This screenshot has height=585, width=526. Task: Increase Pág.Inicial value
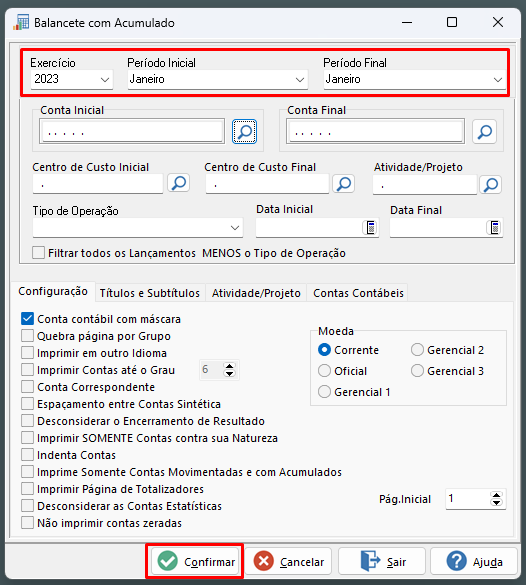click(x=496, y=495)
